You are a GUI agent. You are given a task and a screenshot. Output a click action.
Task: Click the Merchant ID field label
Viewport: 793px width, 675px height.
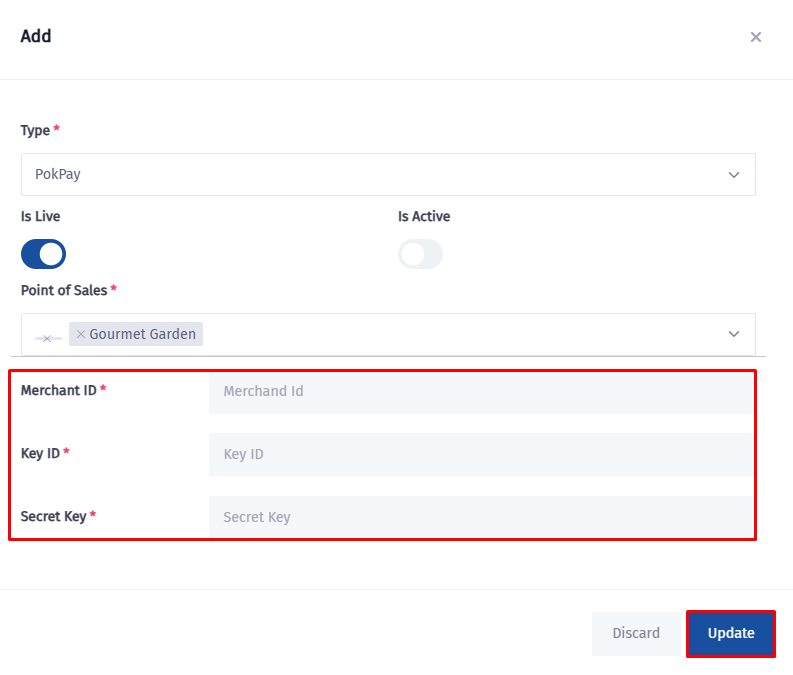coord(58,391)
